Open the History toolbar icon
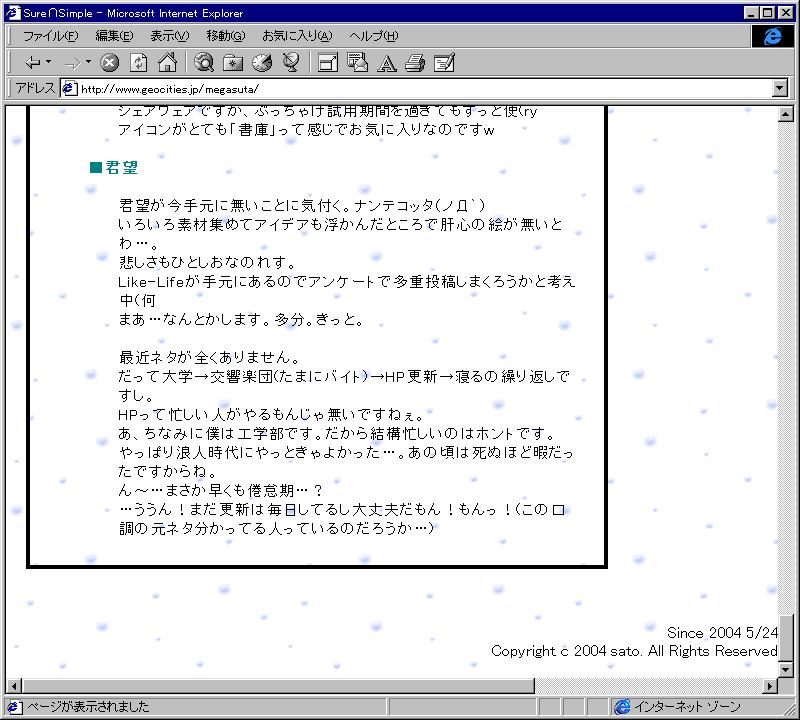800x720 pixels. (x=262, y=63)
